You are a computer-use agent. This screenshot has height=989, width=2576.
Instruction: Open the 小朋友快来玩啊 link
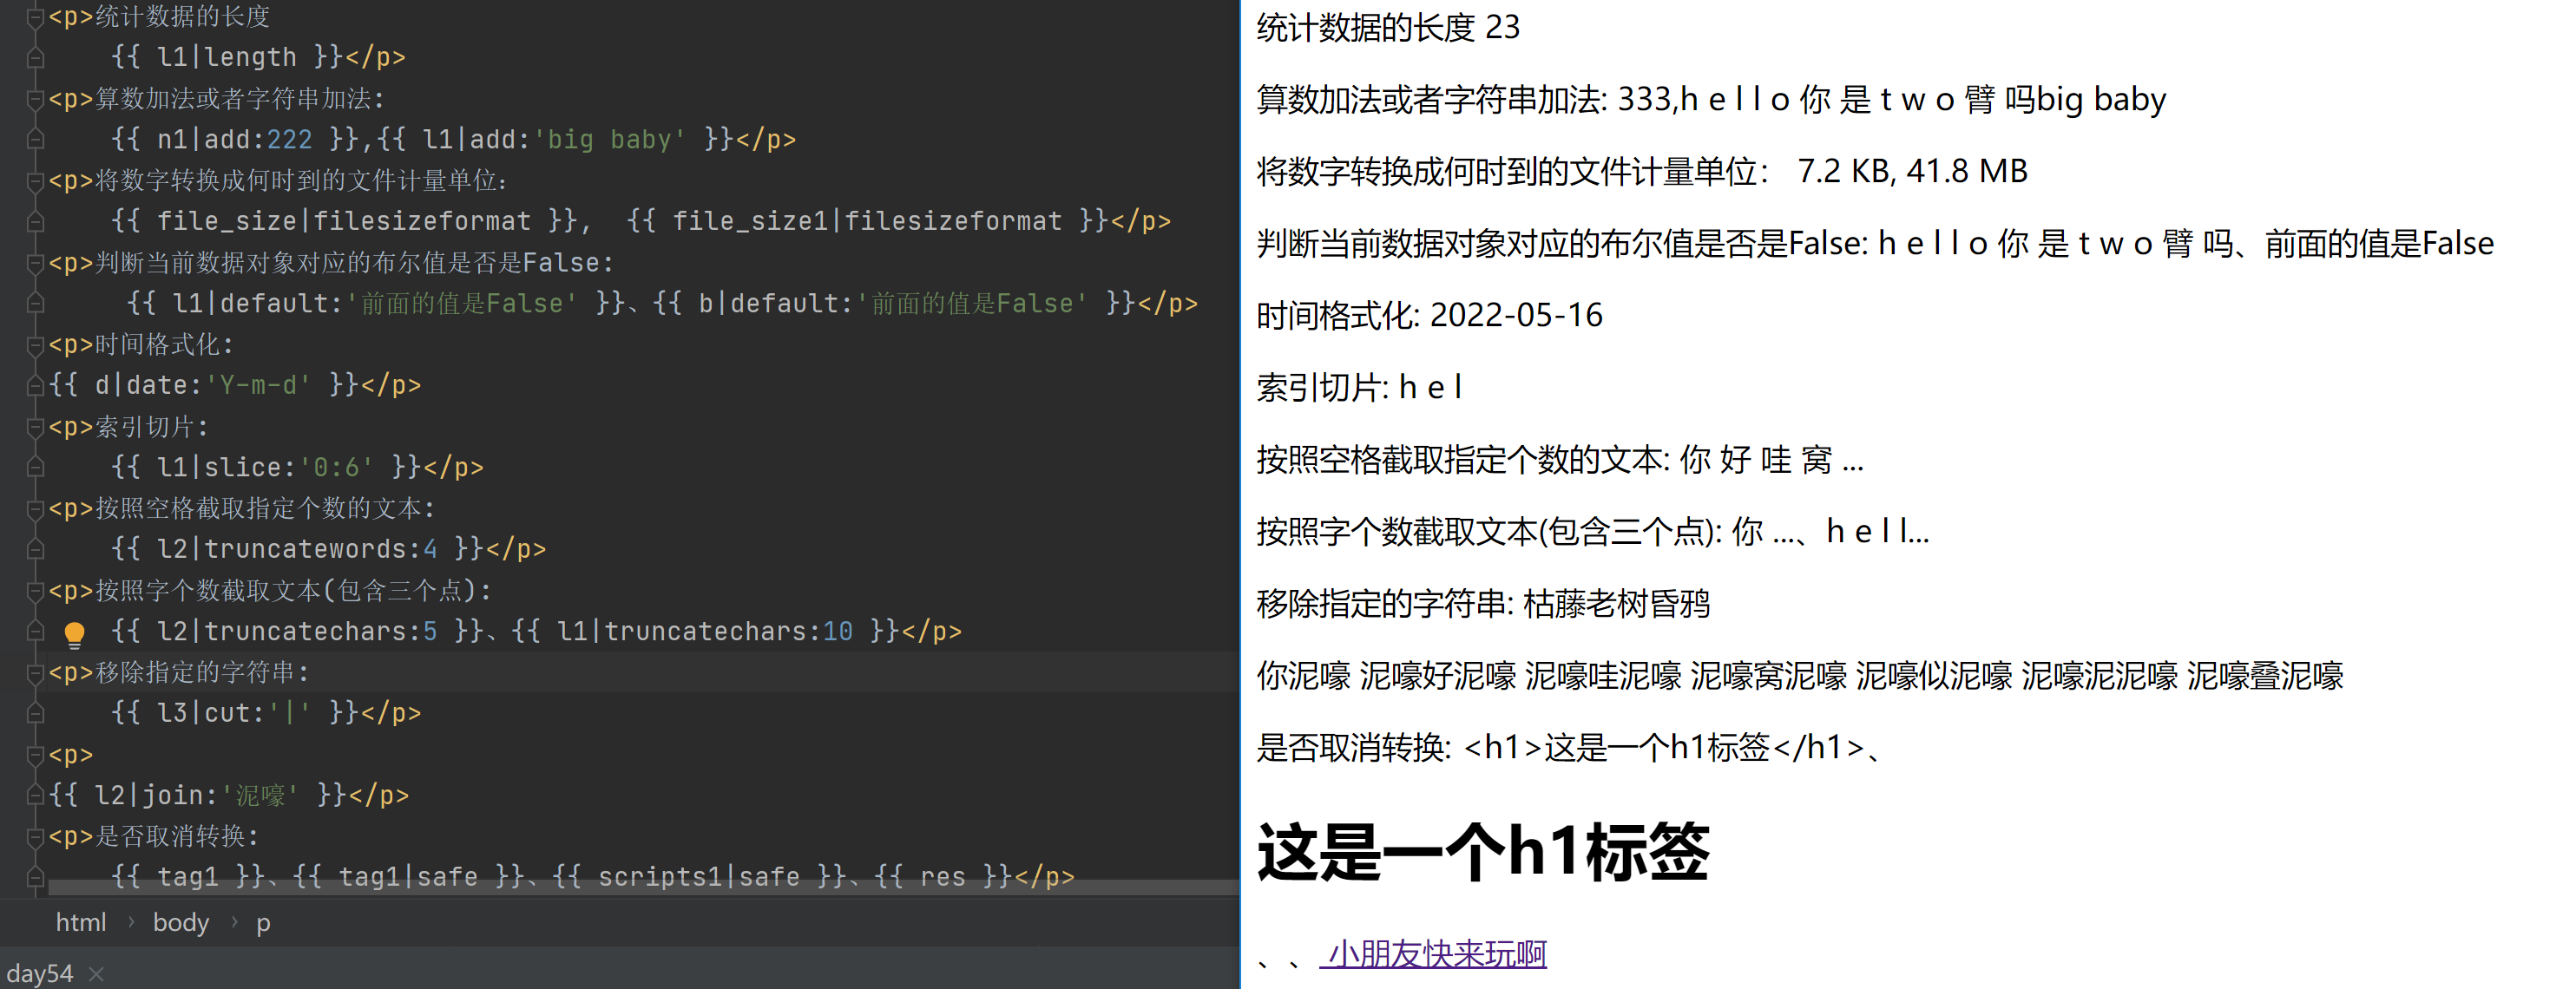pyautogui.click(x=1433, y=954)
